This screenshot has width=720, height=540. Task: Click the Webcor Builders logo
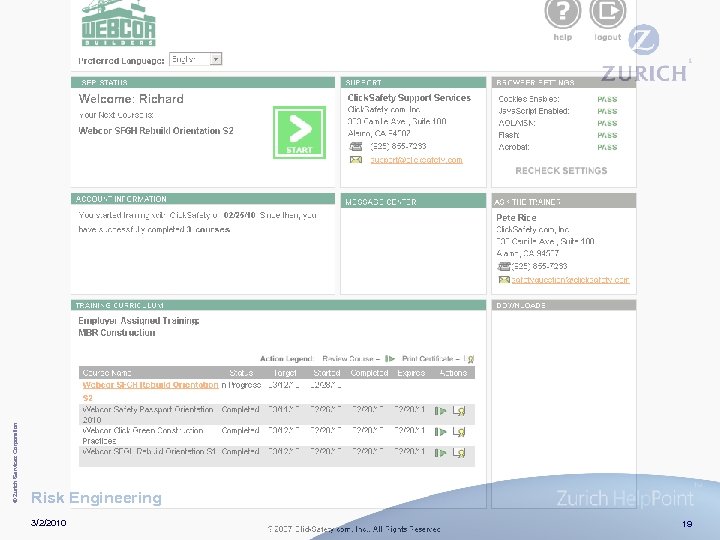coord(118,23)
